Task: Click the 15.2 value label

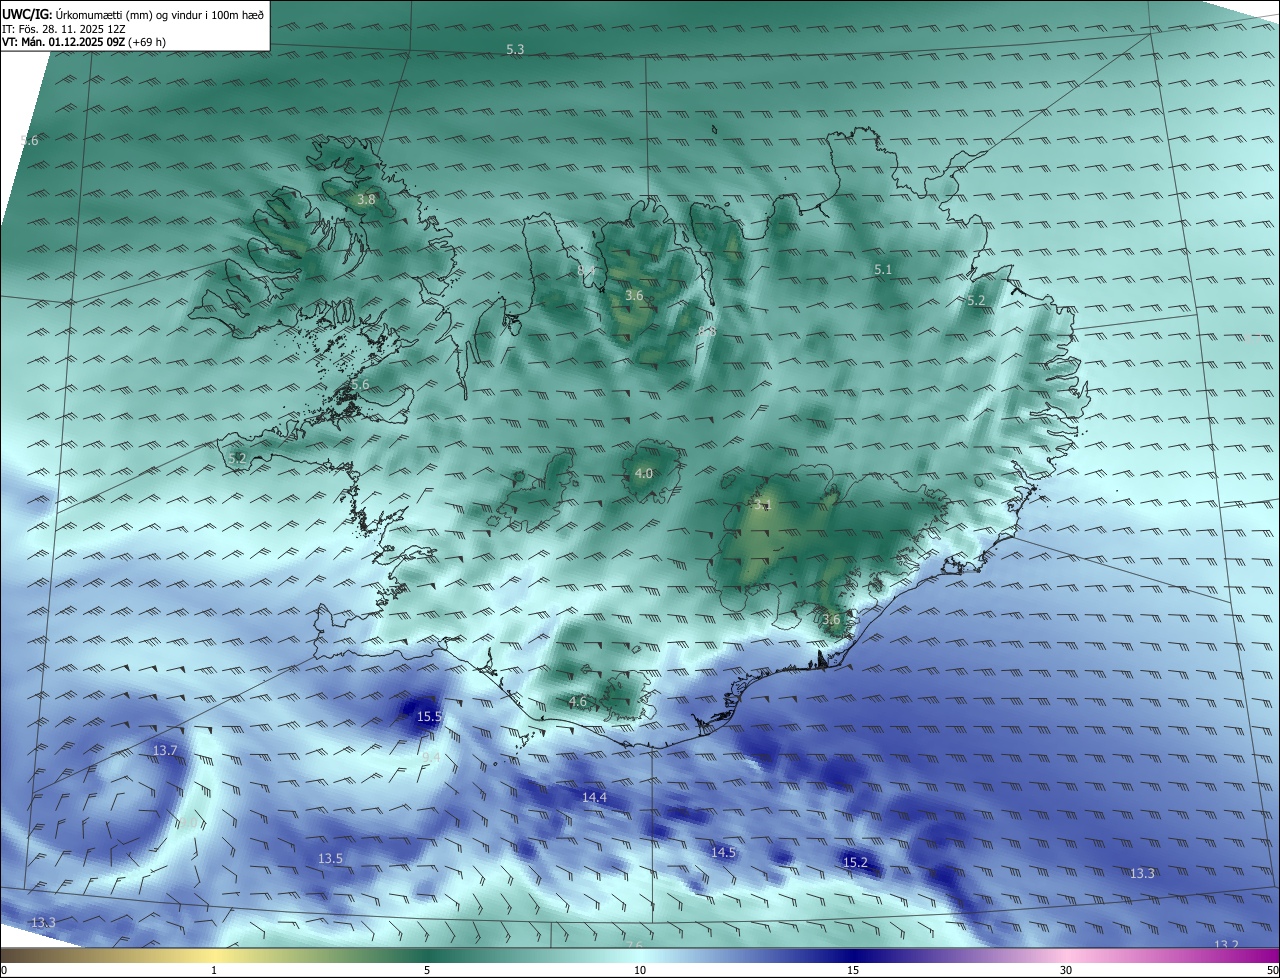Action: (x=855, y=862)
